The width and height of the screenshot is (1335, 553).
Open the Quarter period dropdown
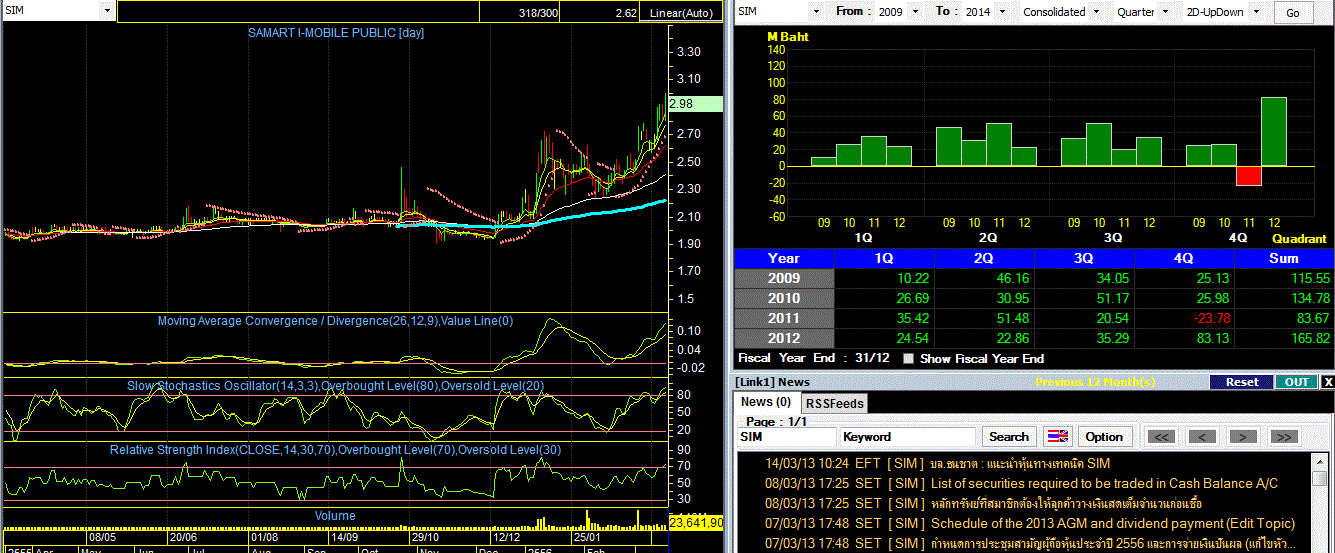(1165, 12)
